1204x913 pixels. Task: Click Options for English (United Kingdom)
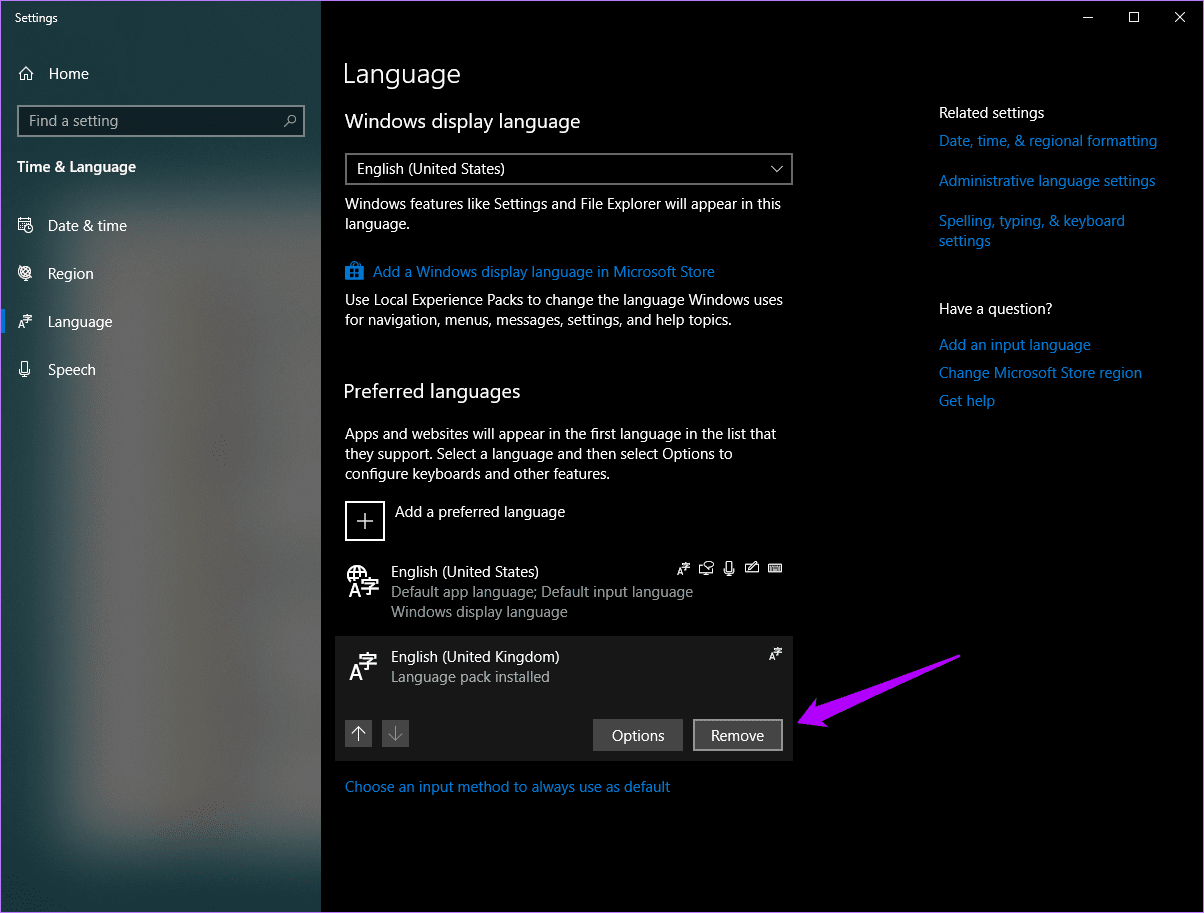pyautogui.click(x=638, y=735)
